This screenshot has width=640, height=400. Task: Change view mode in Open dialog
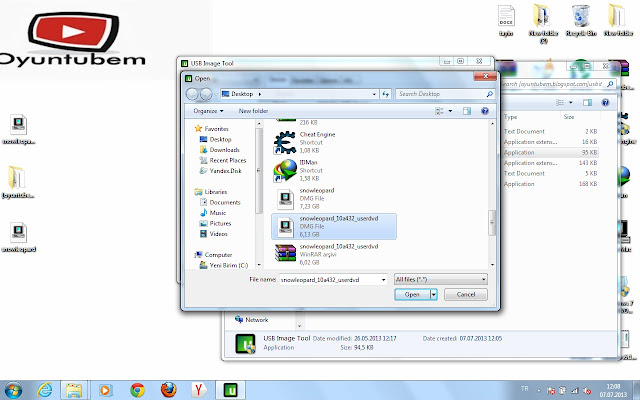tap(439, 111)
